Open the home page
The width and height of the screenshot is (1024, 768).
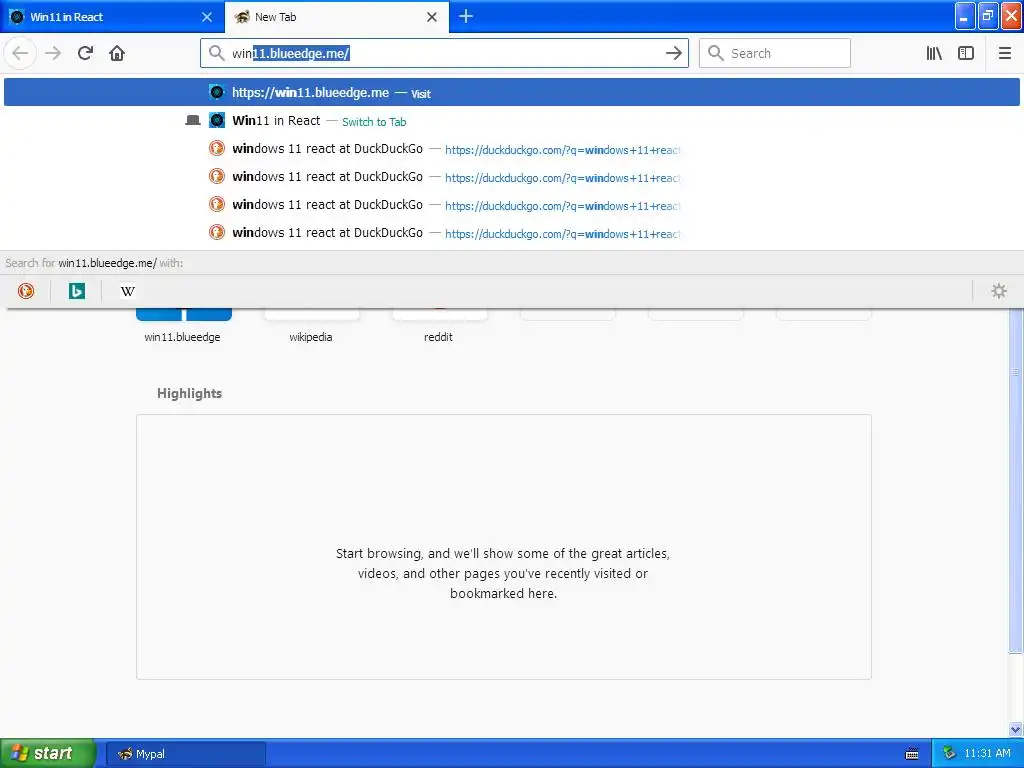coord(117,53)
